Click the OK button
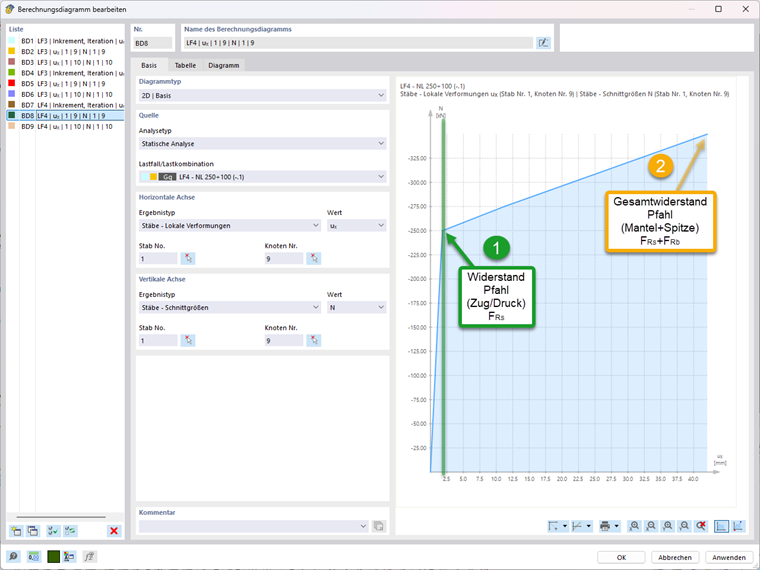Viewport: 760px width, 570px height. click(x=621, y=557)
